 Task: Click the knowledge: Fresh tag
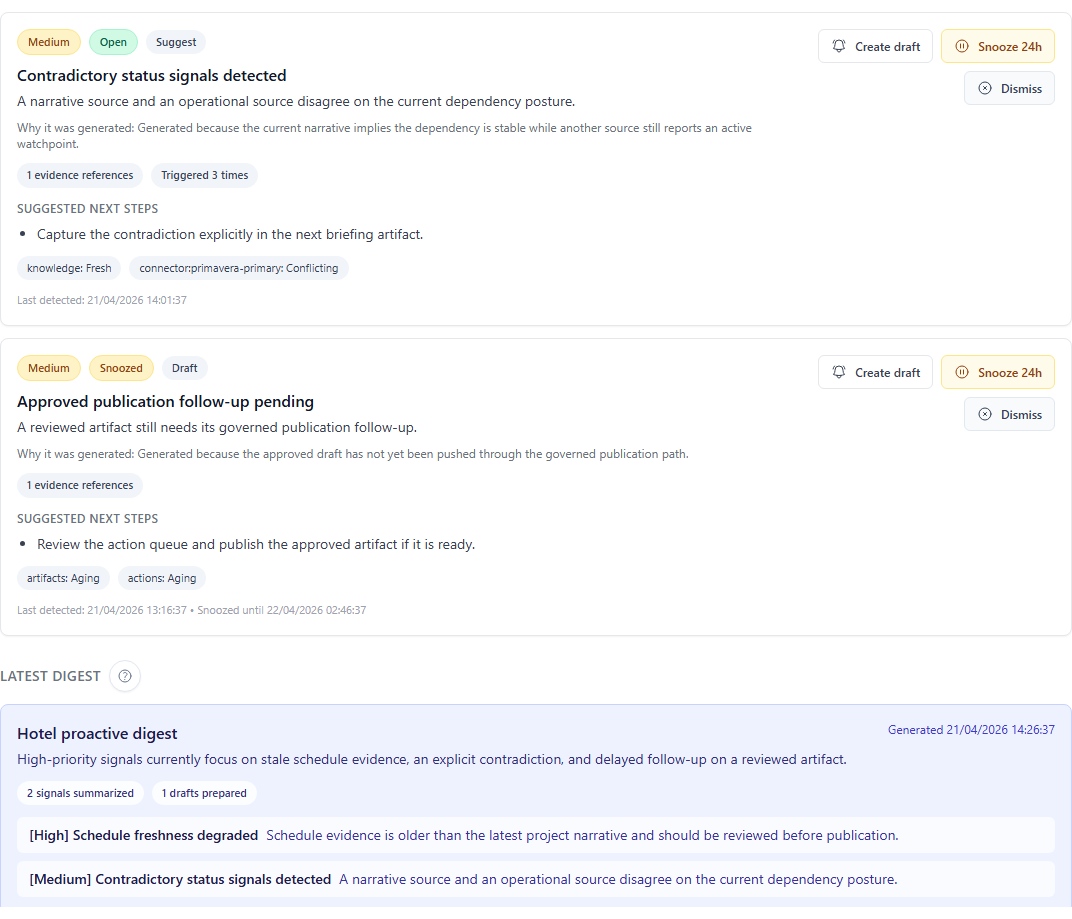pyautogui.click(x=69, y=268)
